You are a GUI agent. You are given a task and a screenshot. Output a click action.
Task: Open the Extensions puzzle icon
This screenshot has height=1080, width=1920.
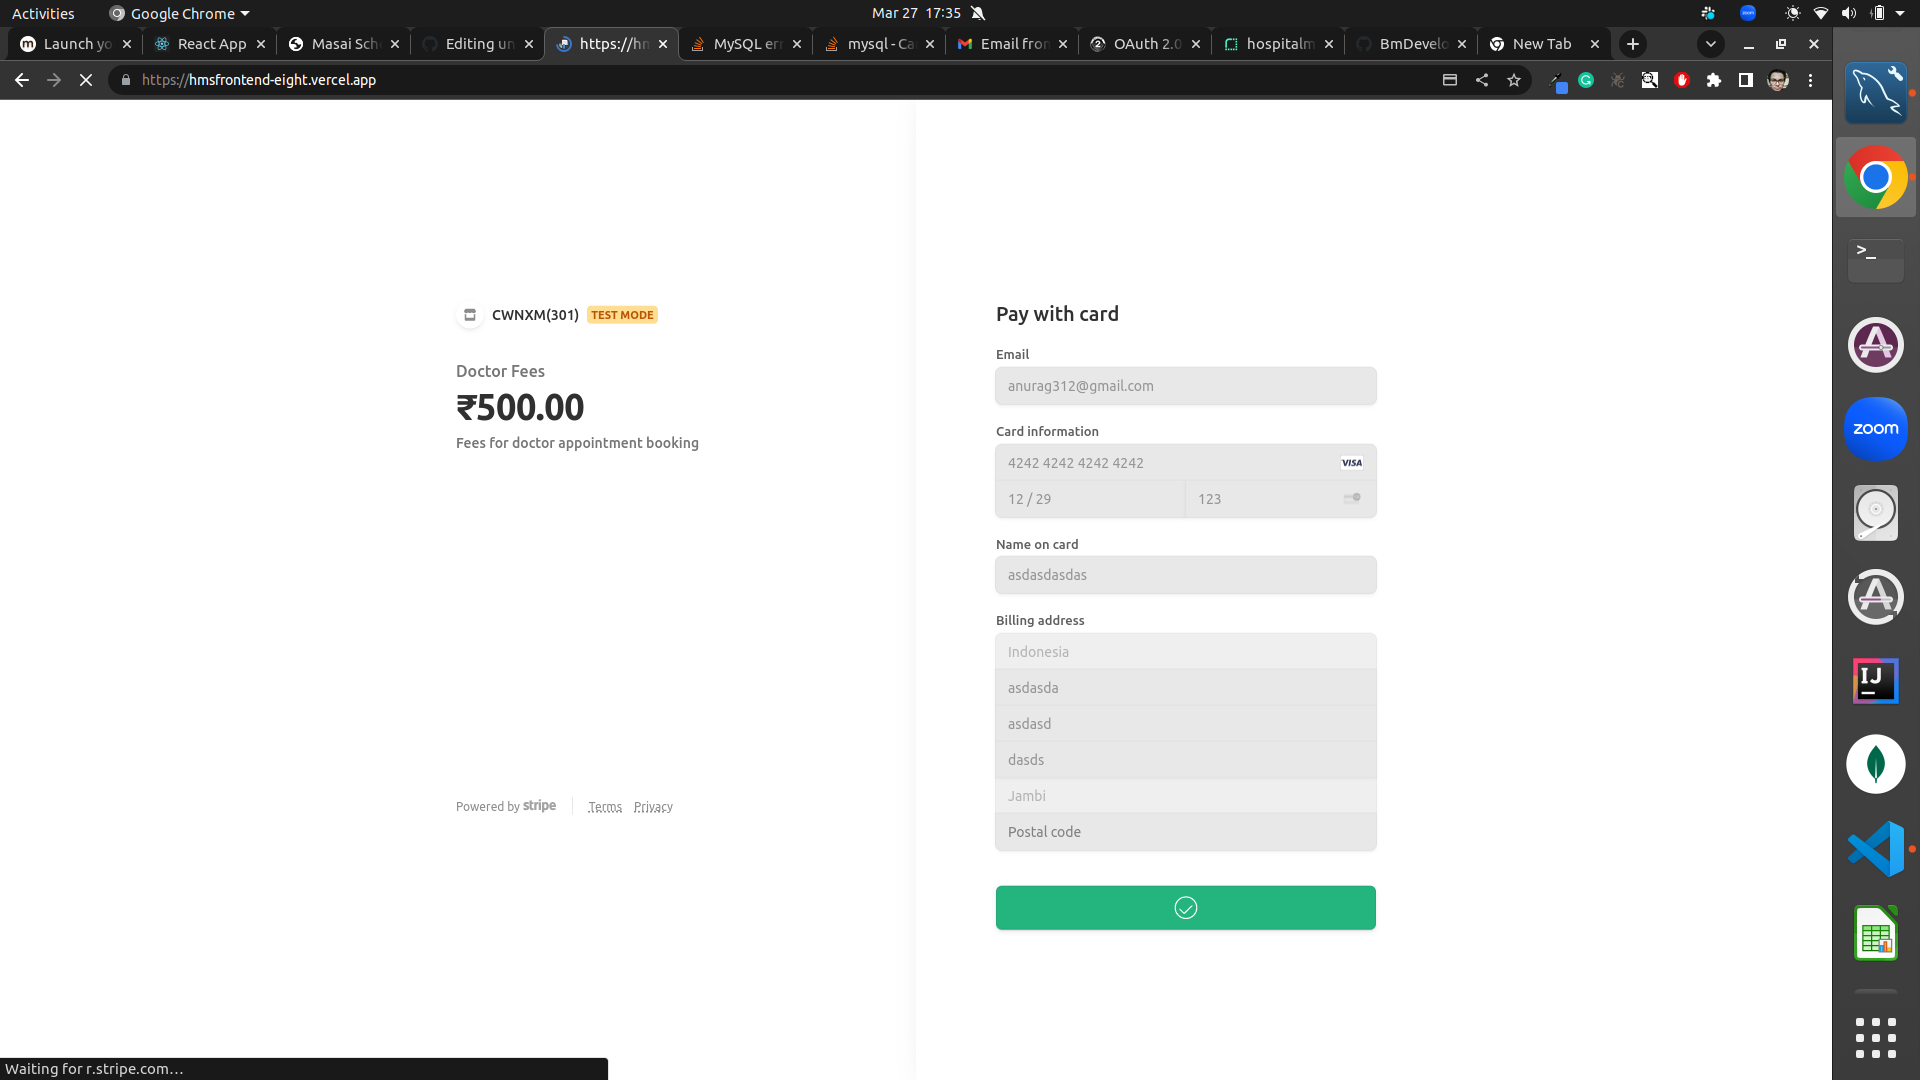tap(1714, 80)
